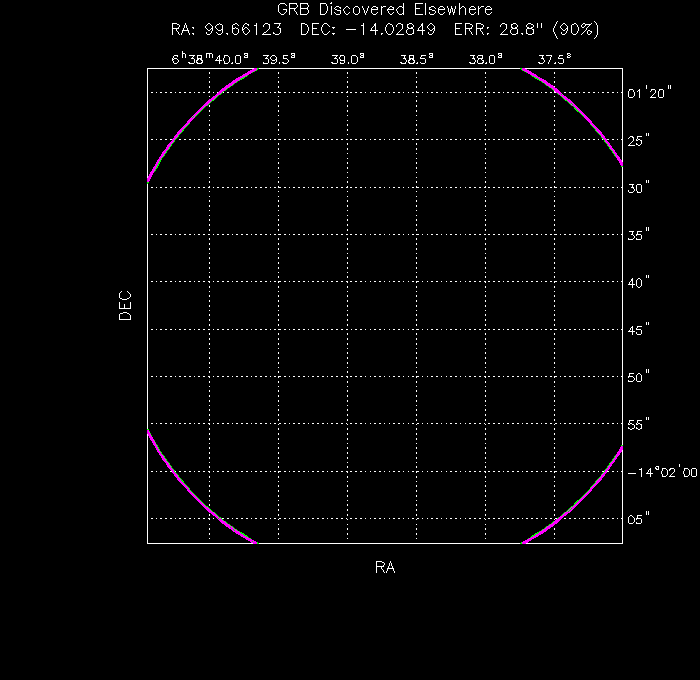Viewport: 700px width, 680px height.
Task: Click the 30" DEC tick label
Action: [638, 188]
